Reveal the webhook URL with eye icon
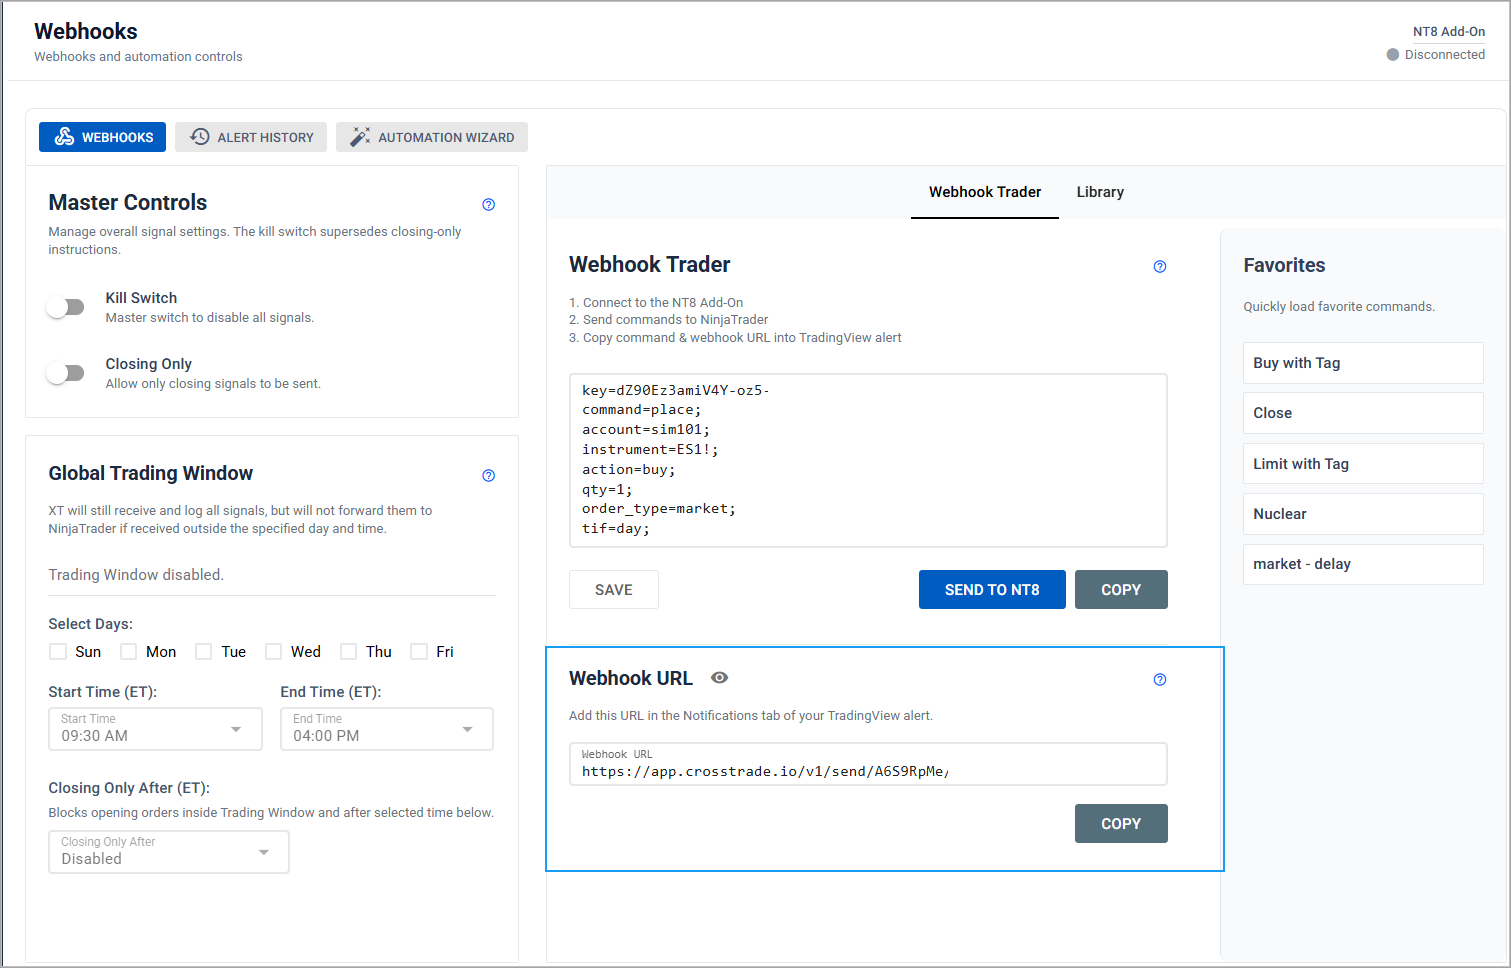The width and height of the screenshot is (1511, 968). tap(719, 678)
